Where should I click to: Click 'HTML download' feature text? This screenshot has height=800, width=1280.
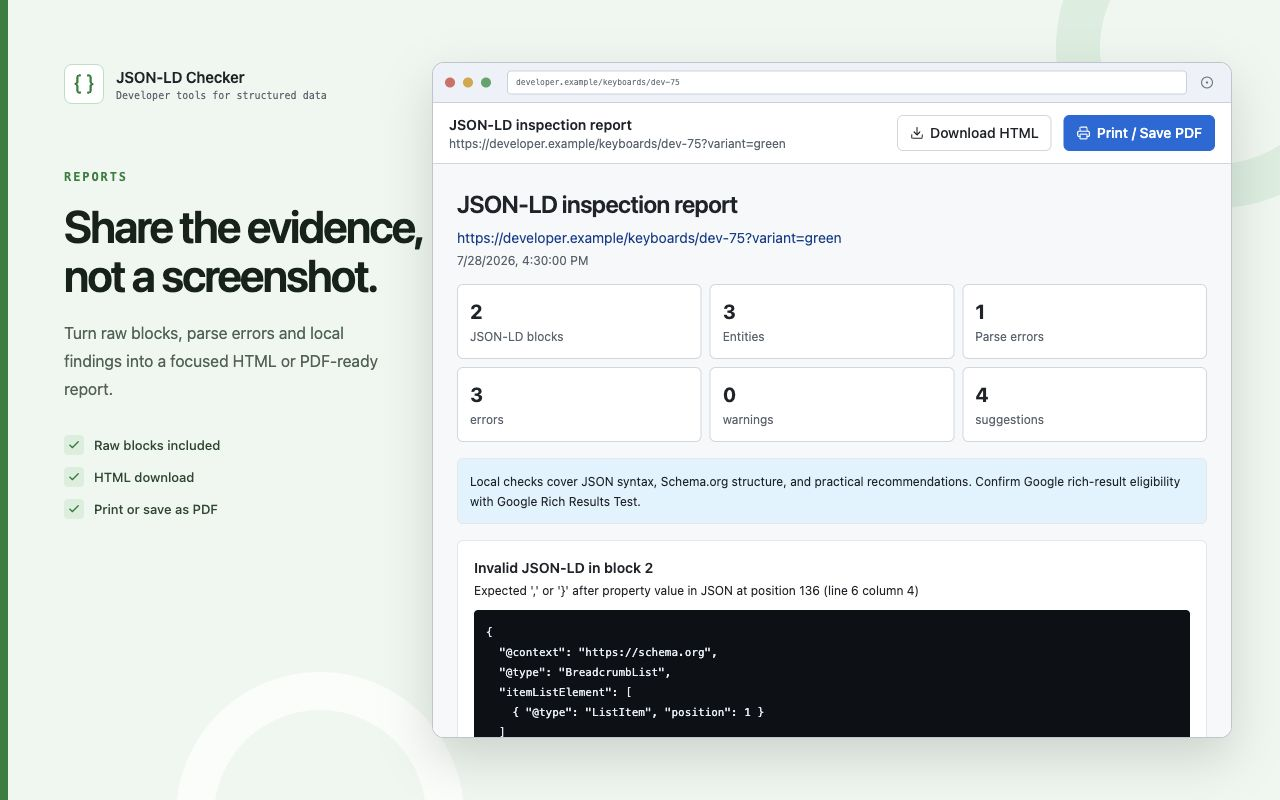144,477
